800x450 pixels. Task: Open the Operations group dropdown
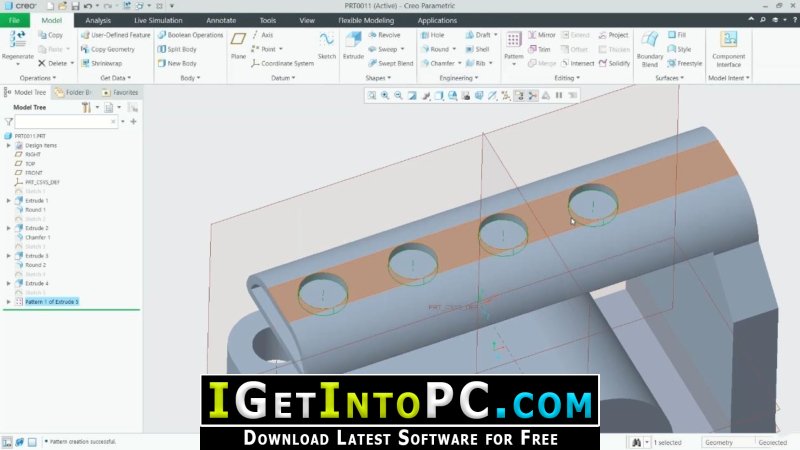(x=38, y=78)
